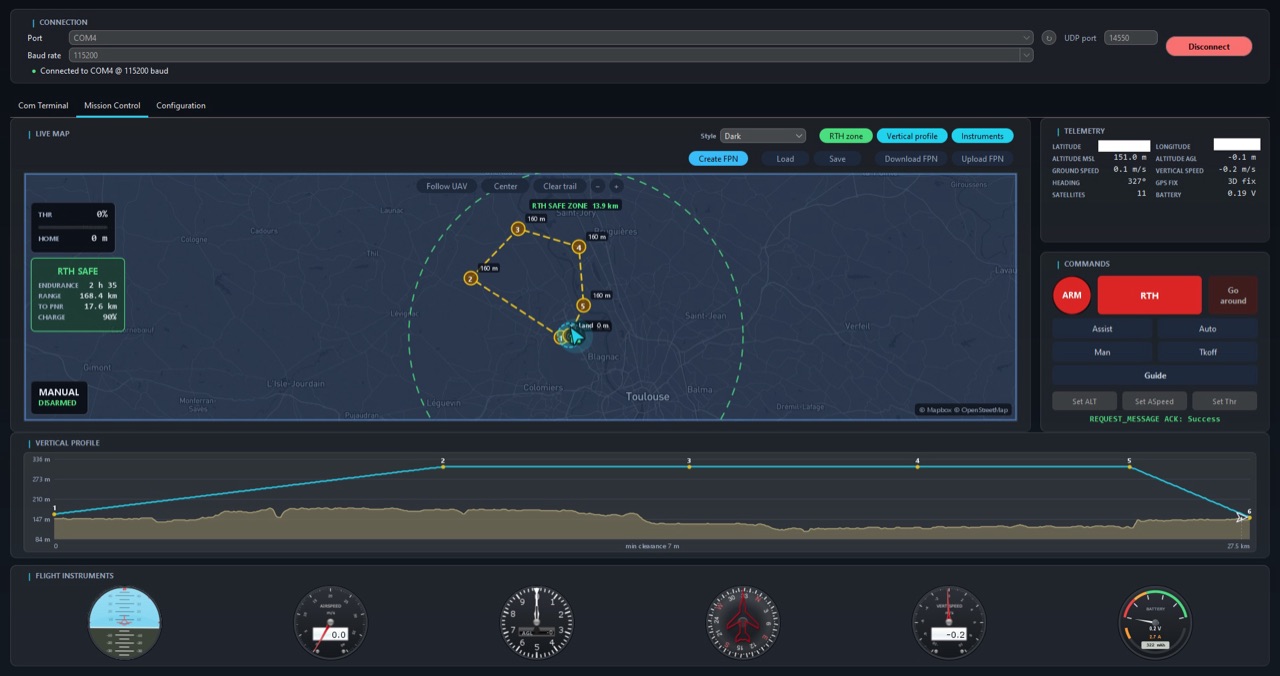Zoom in the map with plus button

coord(616,186)
